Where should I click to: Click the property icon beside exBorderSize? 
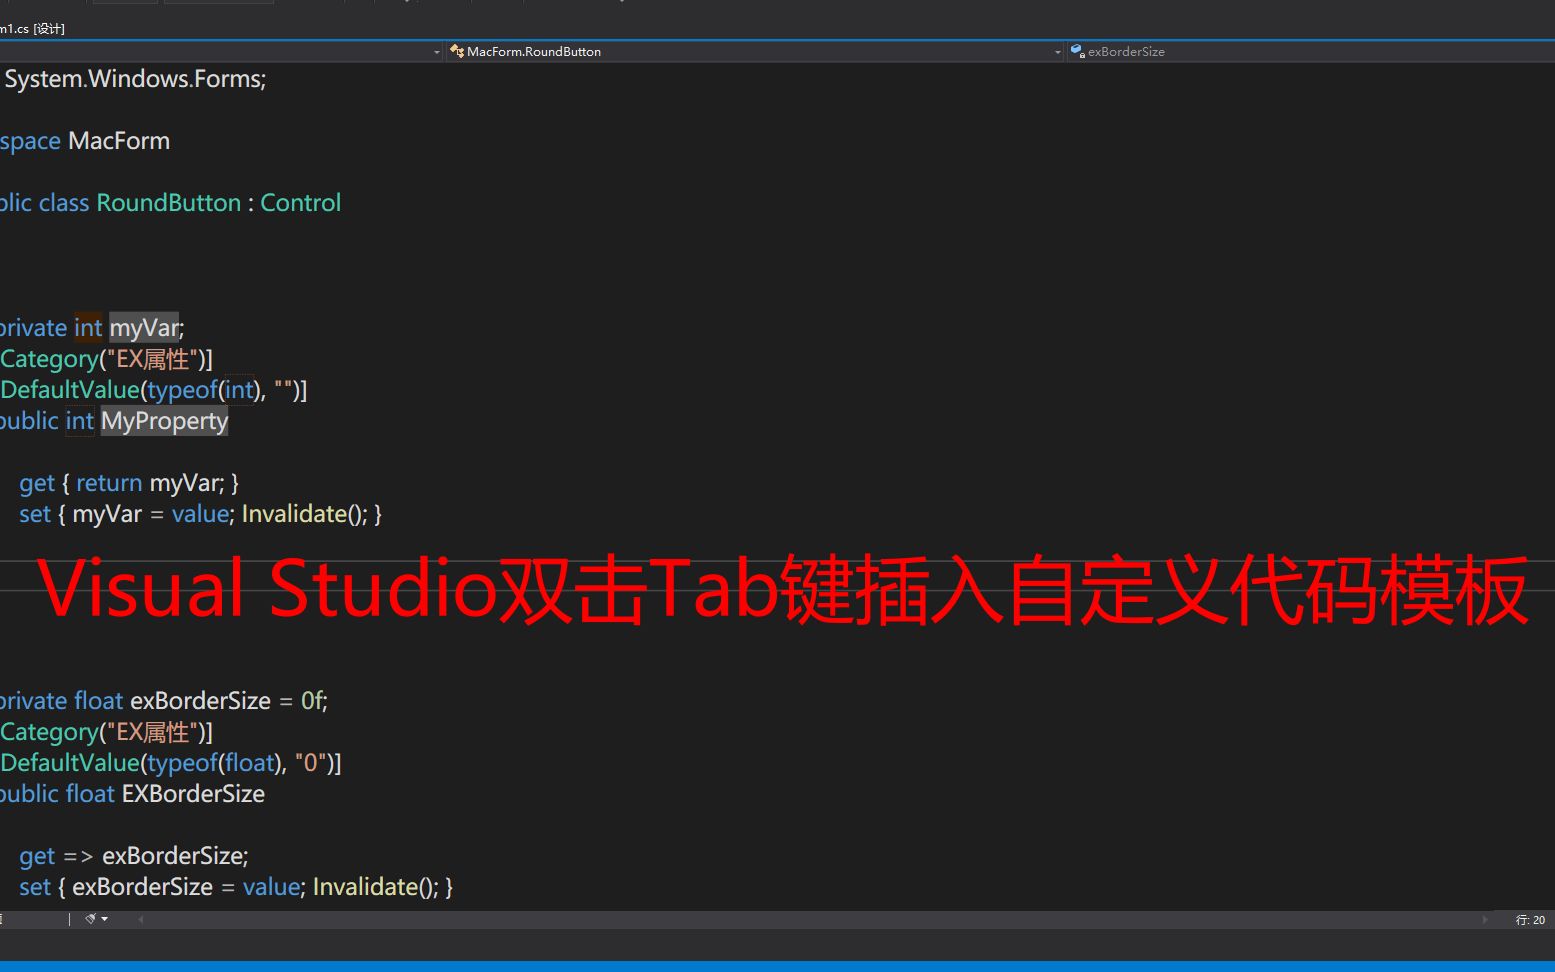tap(1077, 51)
